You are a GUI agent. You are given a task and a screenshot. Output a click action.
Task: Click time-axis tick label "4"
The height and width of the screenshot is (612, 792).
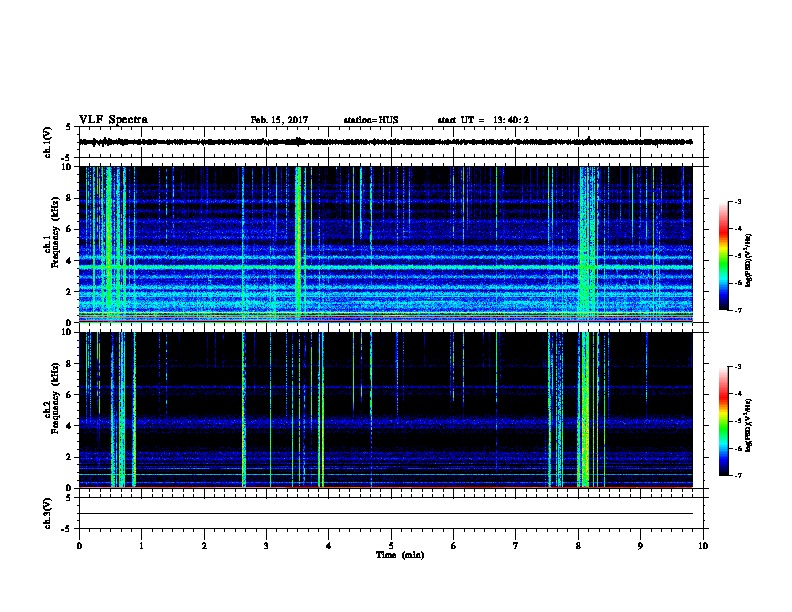click(329, 546)
